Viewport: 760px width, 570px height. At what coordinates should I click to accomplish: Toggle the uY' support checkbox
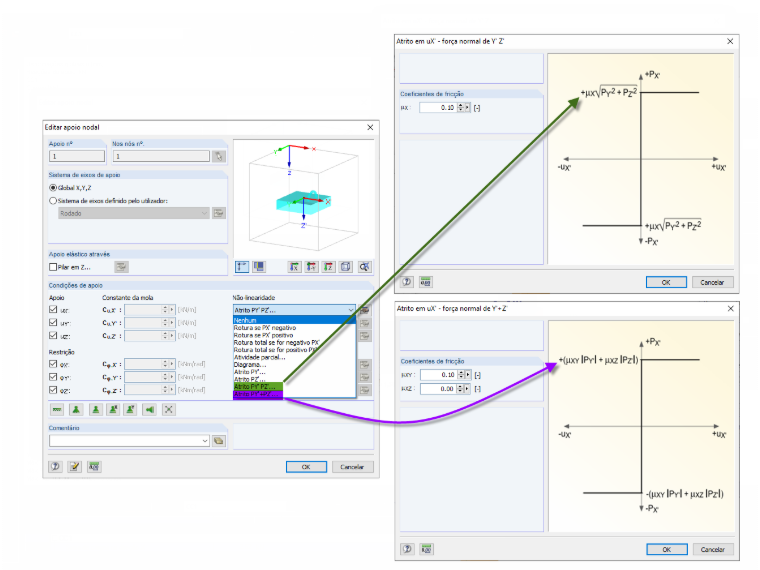pos(53,322)
